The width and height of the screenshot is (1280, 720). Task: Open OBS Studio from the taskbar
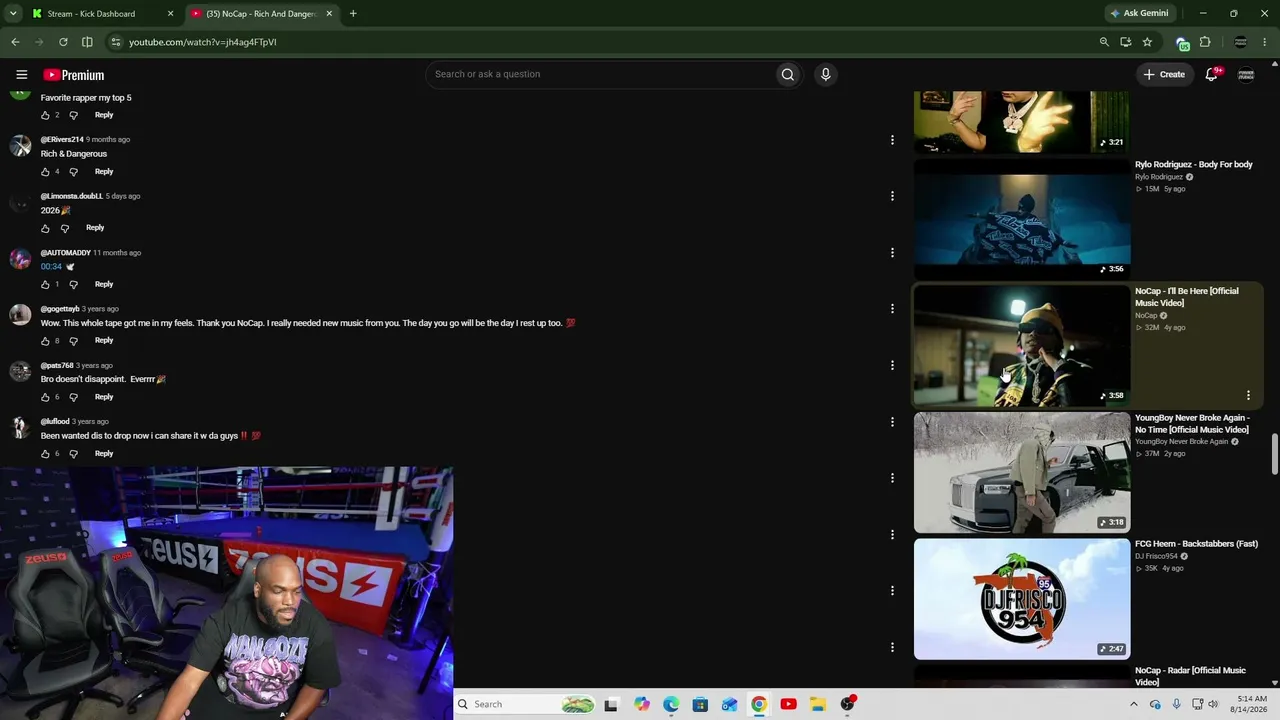(847, 704)
